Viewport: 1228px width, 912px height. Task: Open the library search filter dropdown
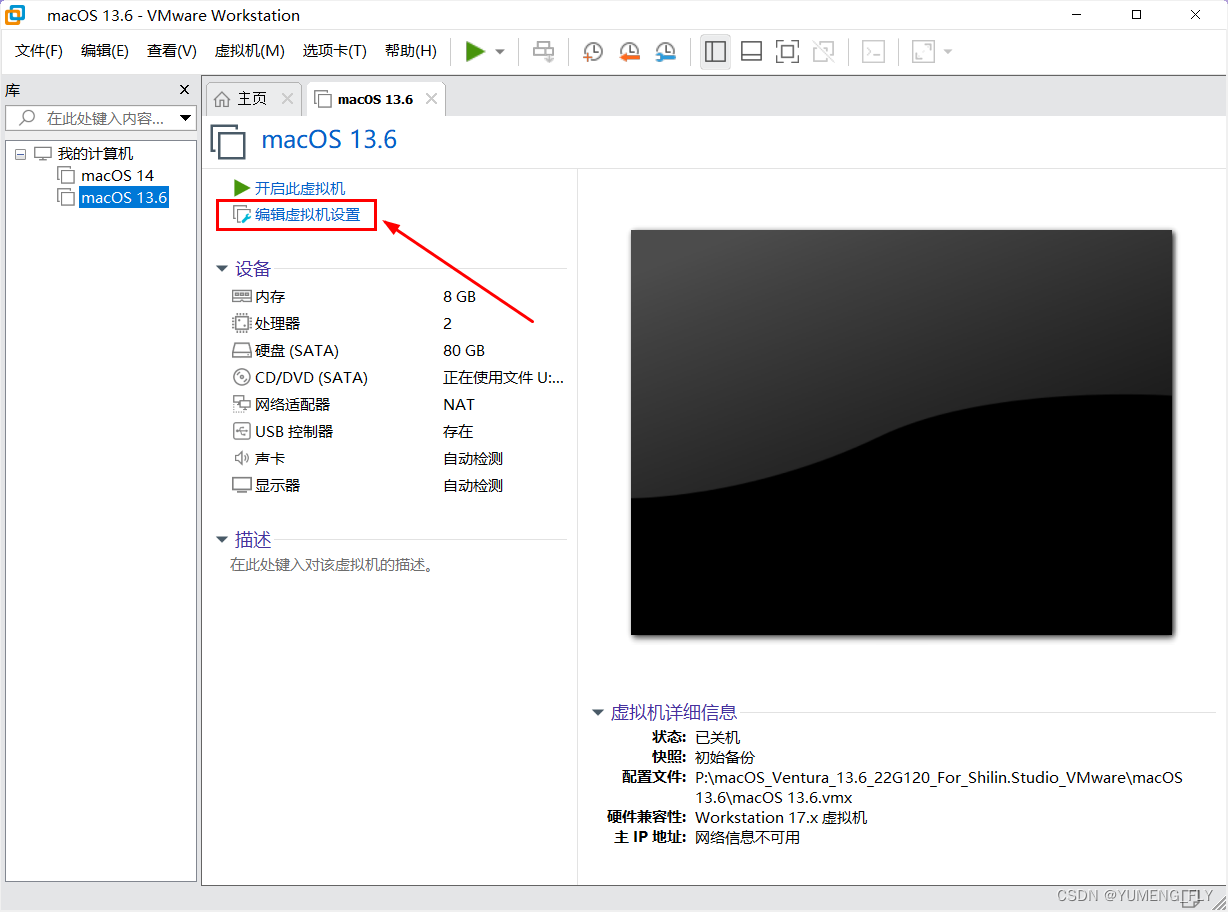click(x=185, y=118)
